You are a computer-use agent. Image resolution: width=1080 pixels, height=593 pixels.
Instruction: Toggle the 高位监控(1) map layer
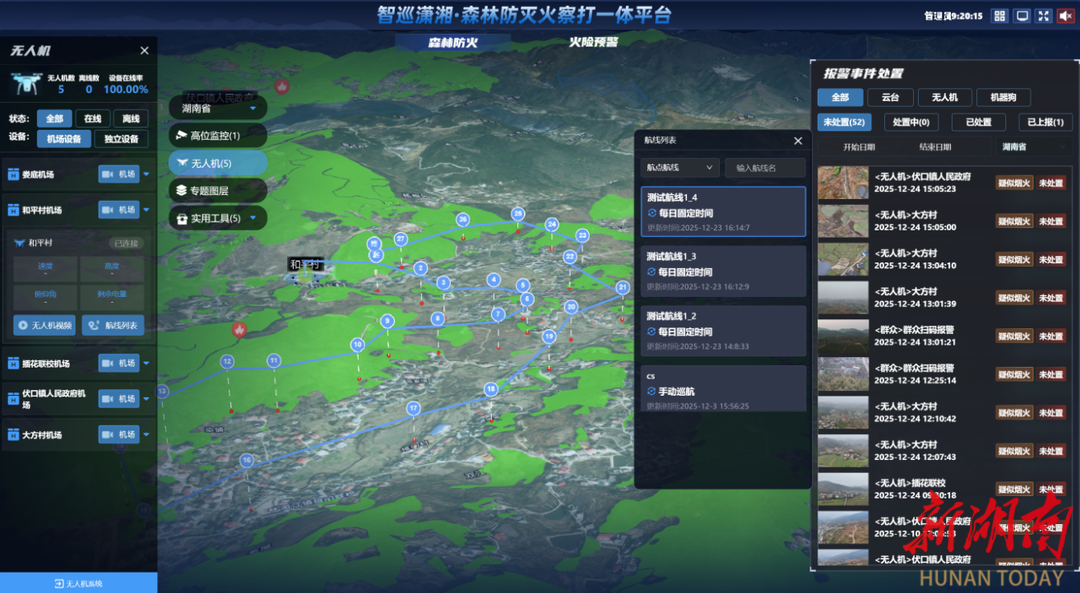217,135
